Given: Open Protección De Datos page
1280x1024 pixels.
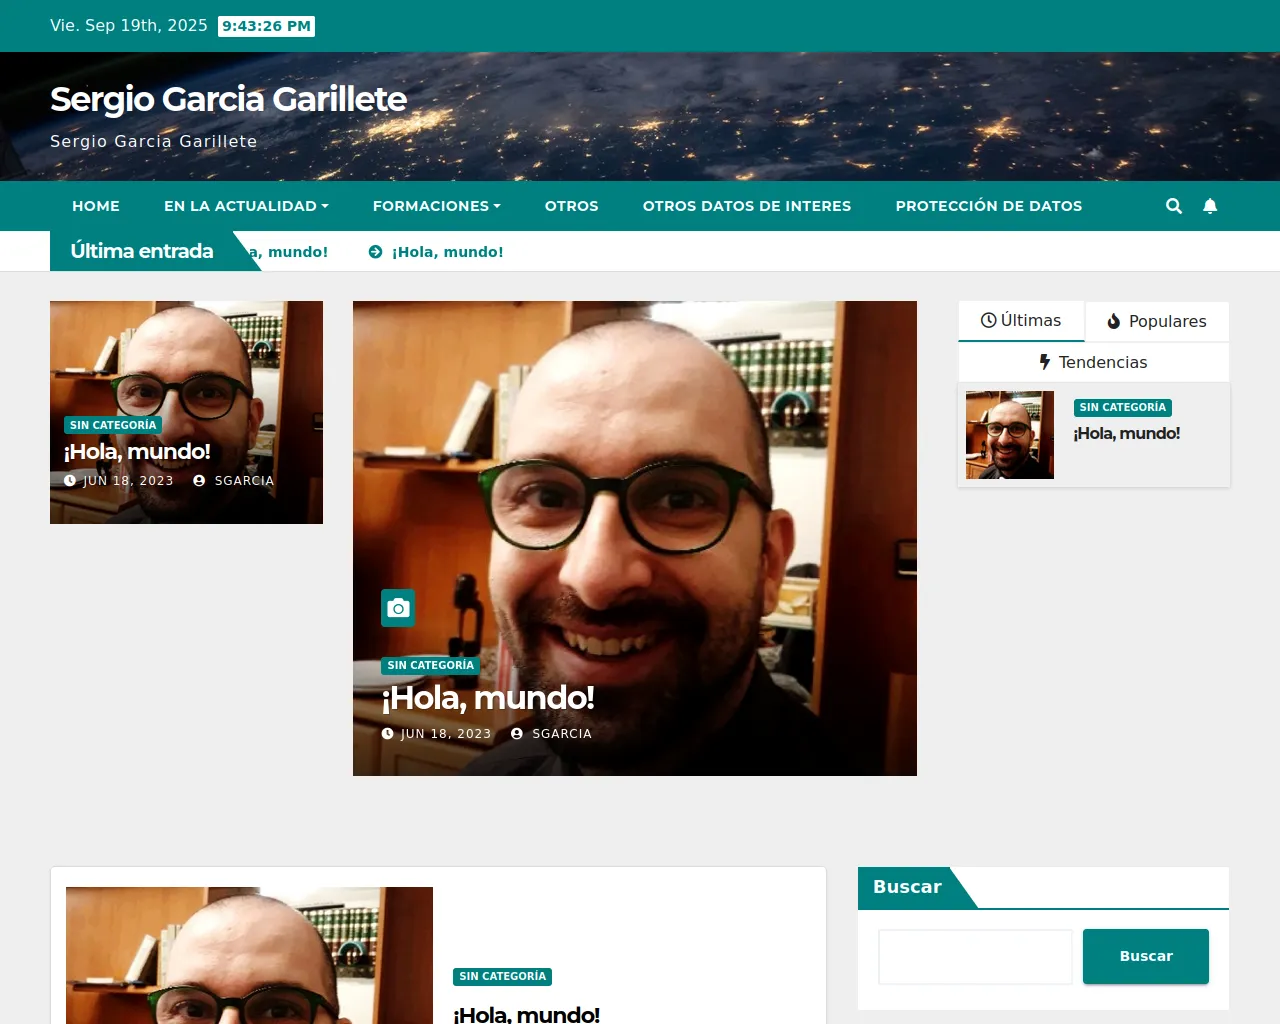Looking at the screenshot, I should pyautogui.click(x=989, y=206).
